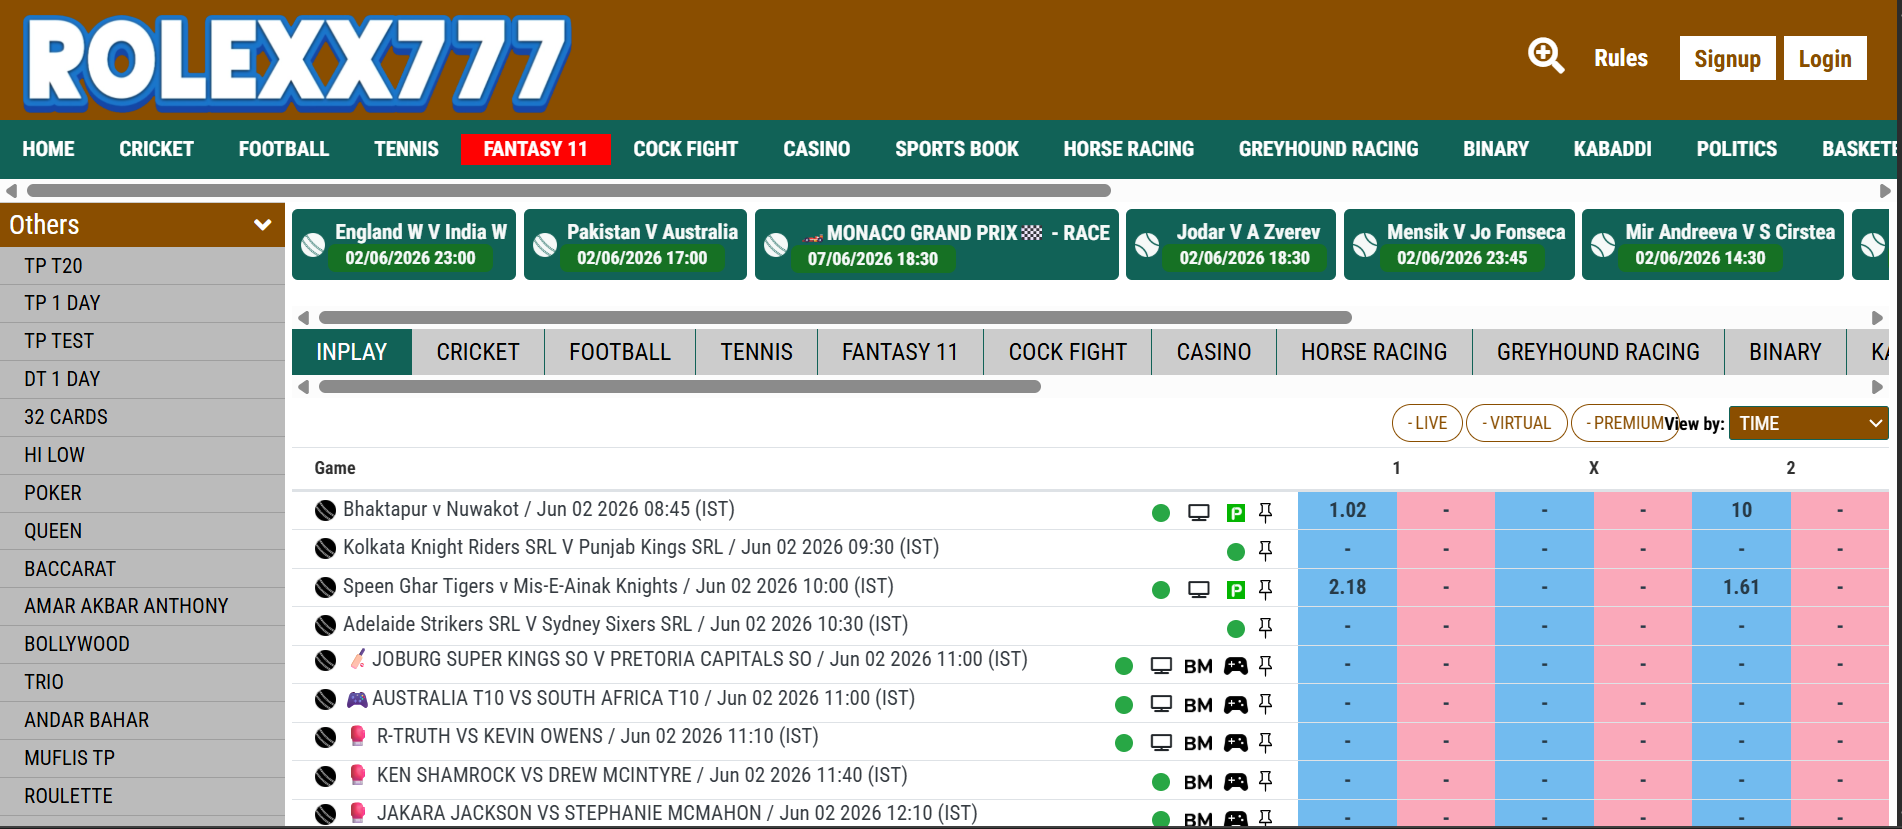This screenshot has width=1902, height=829.
Task: Click gamepad icon for Ken Shamrock match
Action: (1236, 782)
